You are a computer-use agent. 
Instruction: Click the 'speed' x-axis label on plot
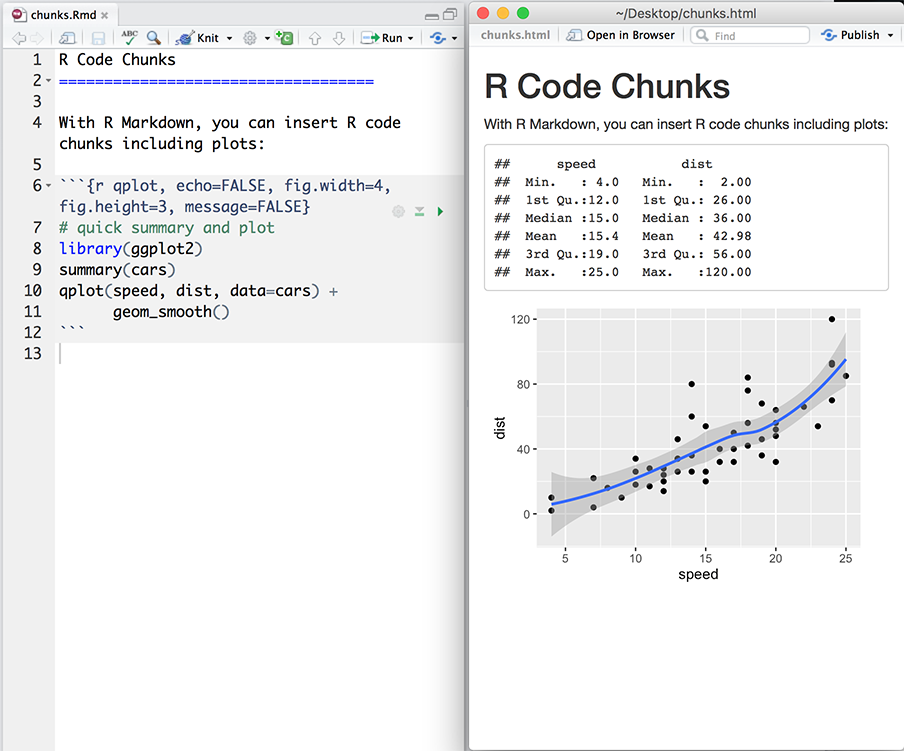698,574
